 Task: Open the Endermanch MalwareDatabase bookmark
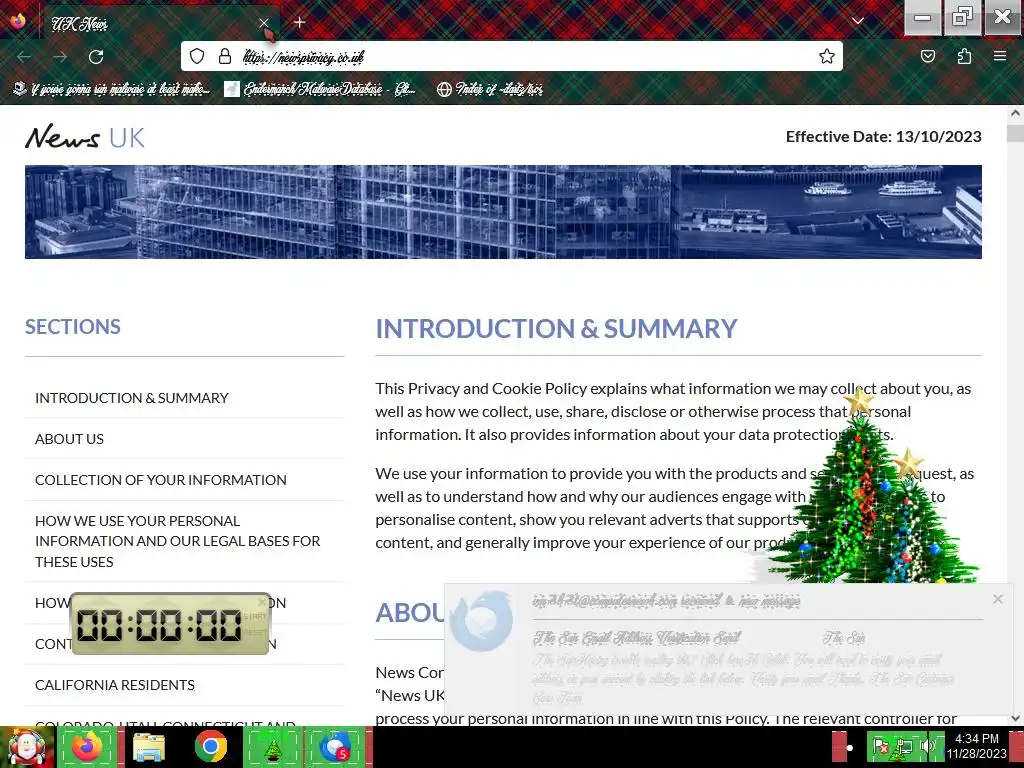[x=319, y=89]
